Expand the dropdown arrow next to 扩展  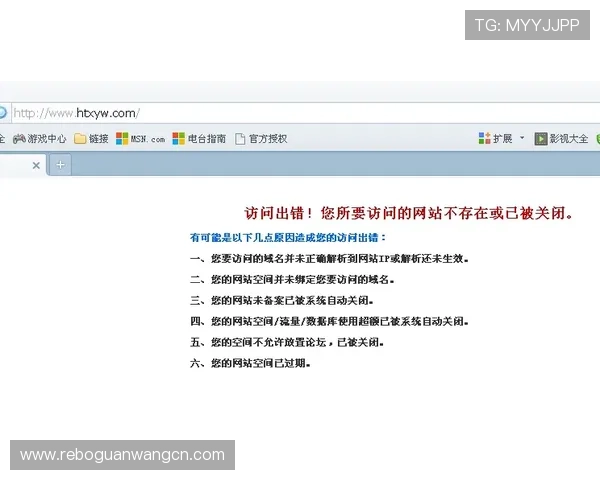click(x=522, y=138)
